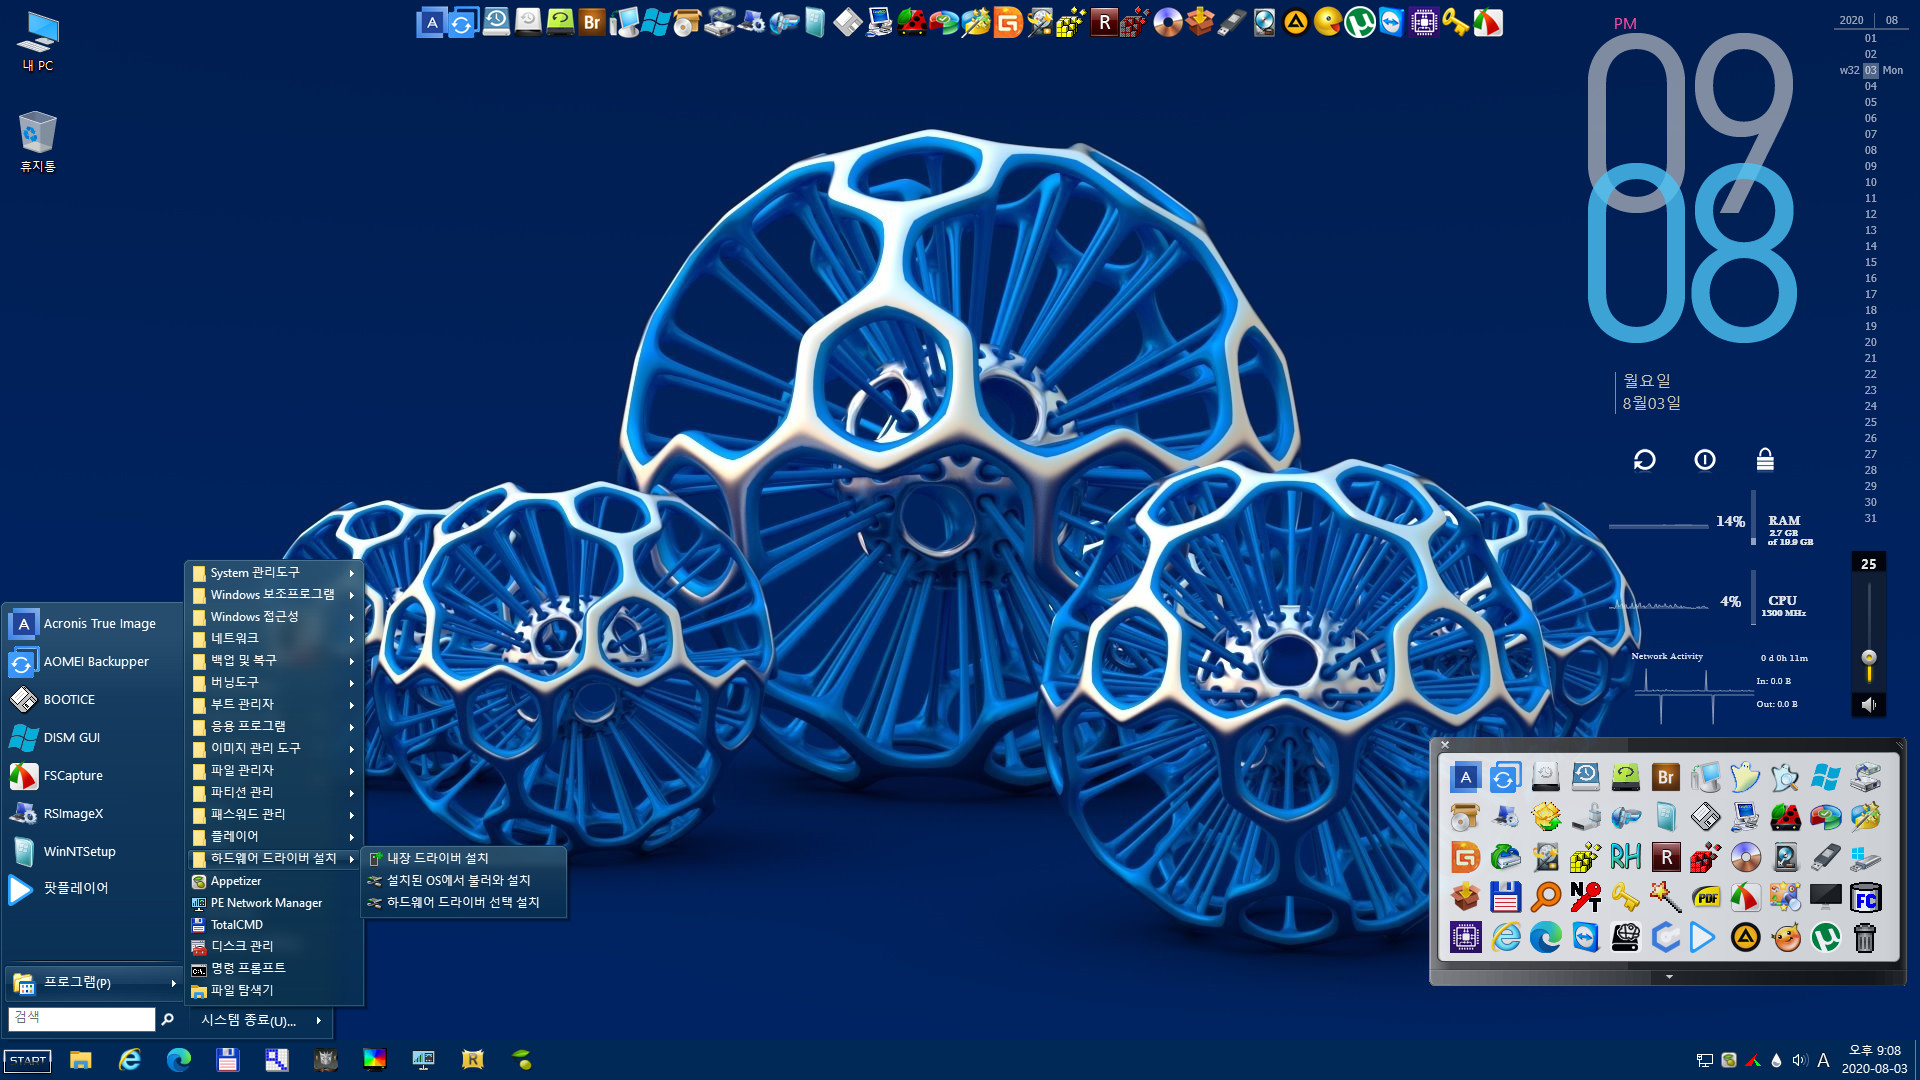
Task: Open CPU-Z chip icon in top dock
Action: 1423,22
